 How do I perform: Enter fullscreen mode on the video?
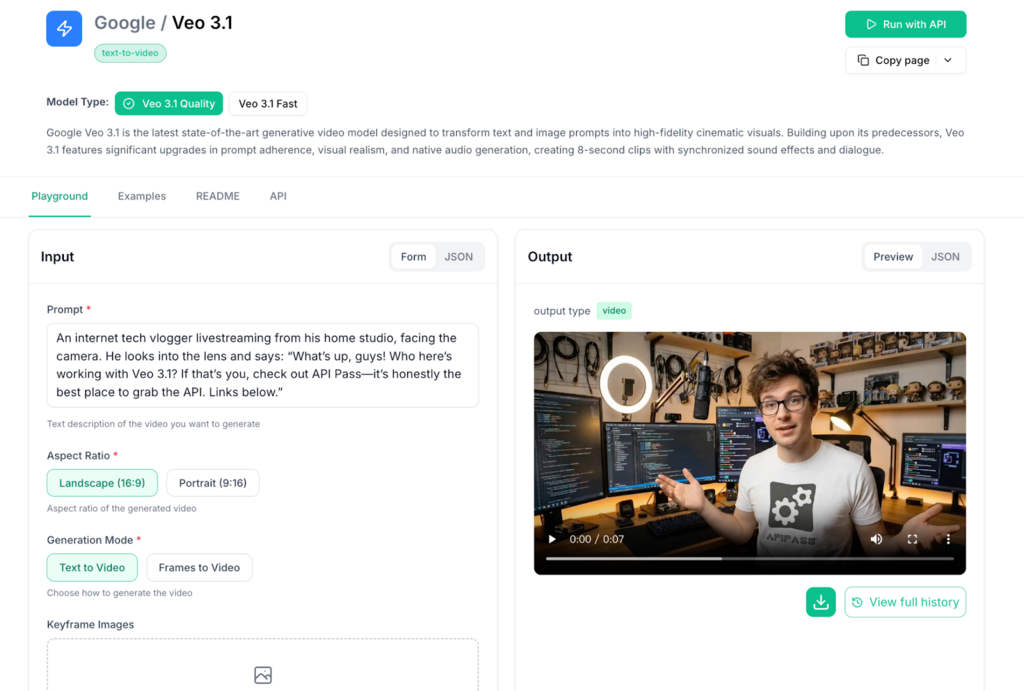pos(912,539)
